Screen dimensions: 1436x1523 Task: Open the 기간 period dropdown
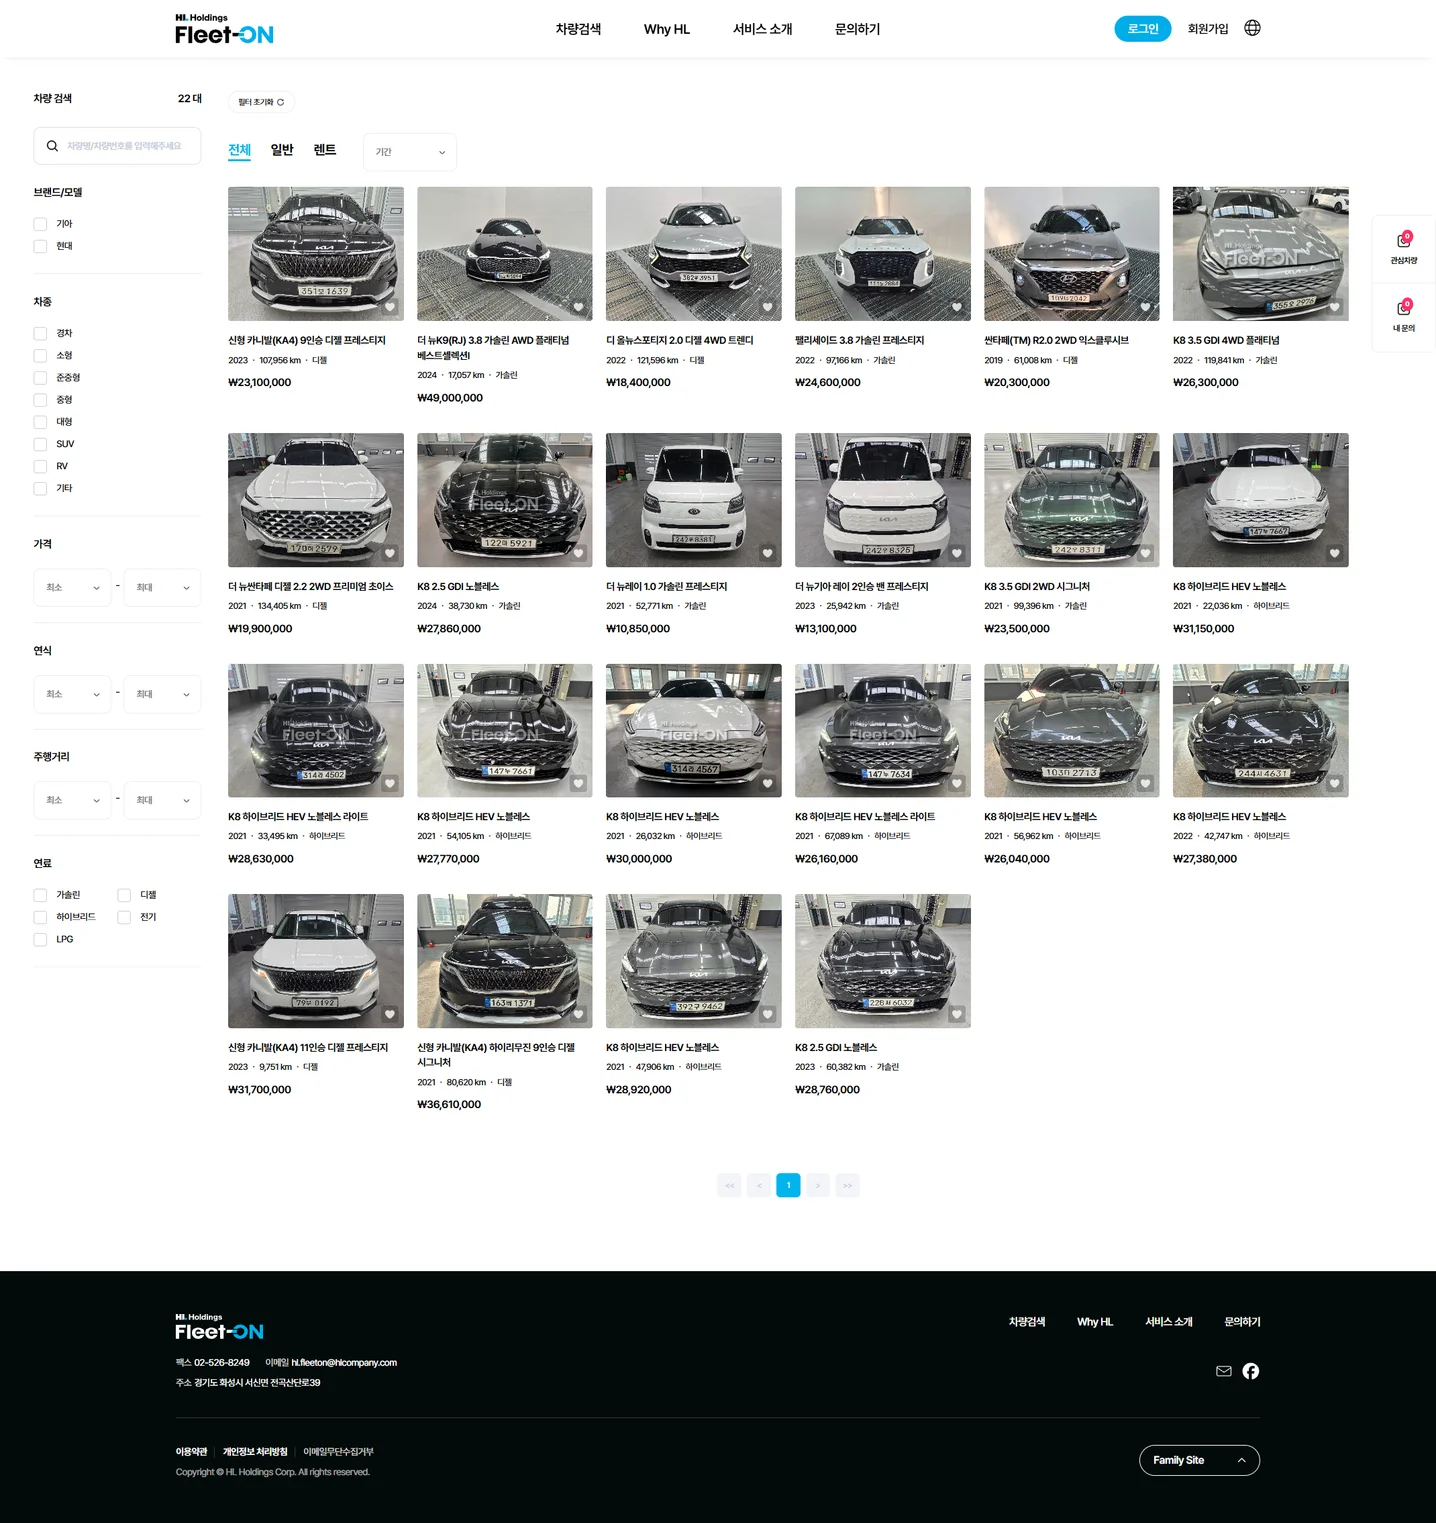(410, 152)
